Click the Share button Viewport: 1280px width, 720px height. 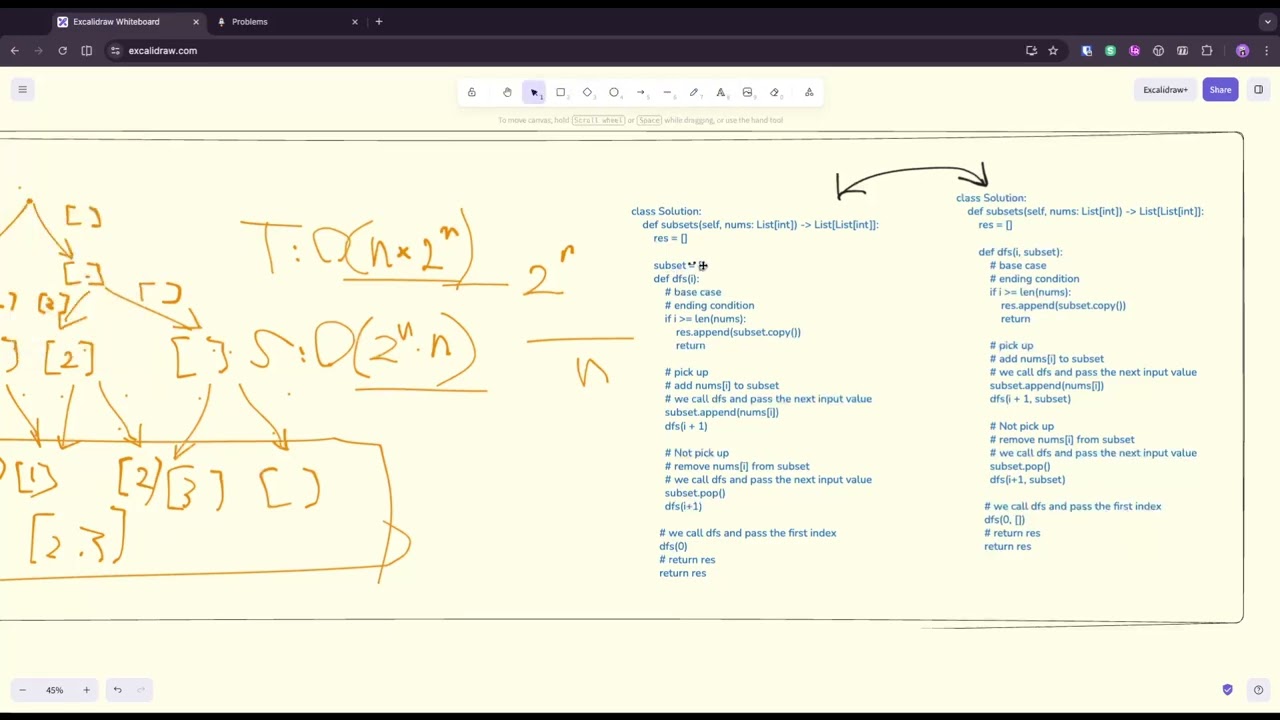[x=1220, y=90]
